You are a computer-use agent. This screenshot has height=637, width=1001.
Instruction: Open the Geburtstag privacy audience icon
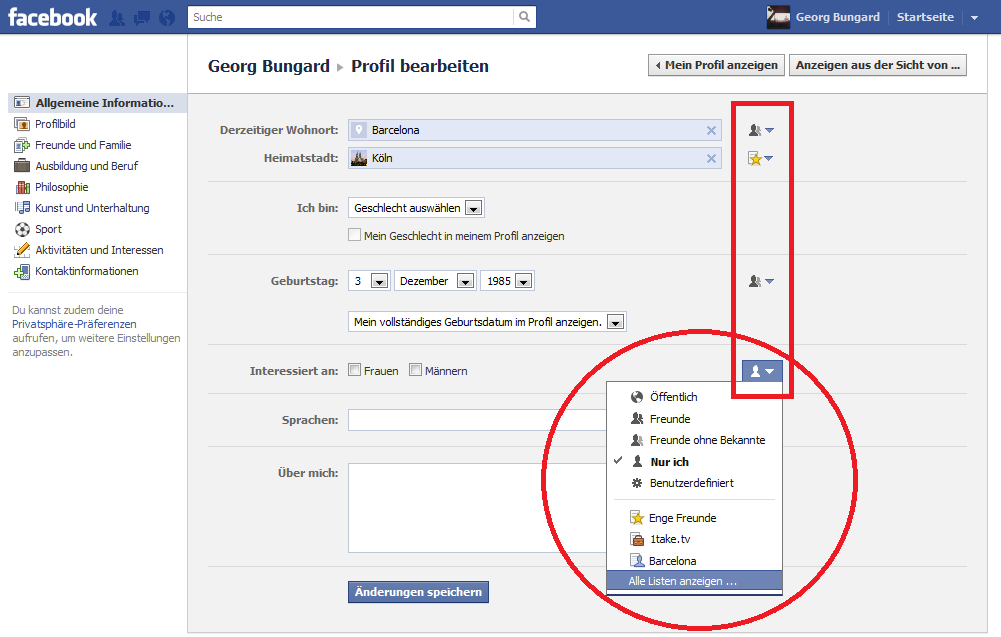(761, 281)
